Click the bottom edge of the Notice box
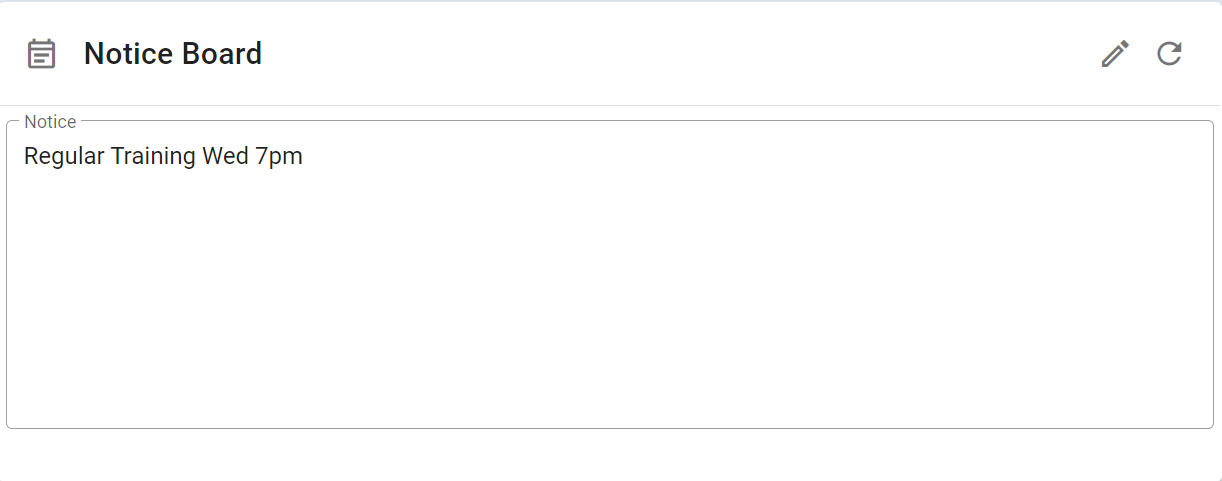 (610, 428)
